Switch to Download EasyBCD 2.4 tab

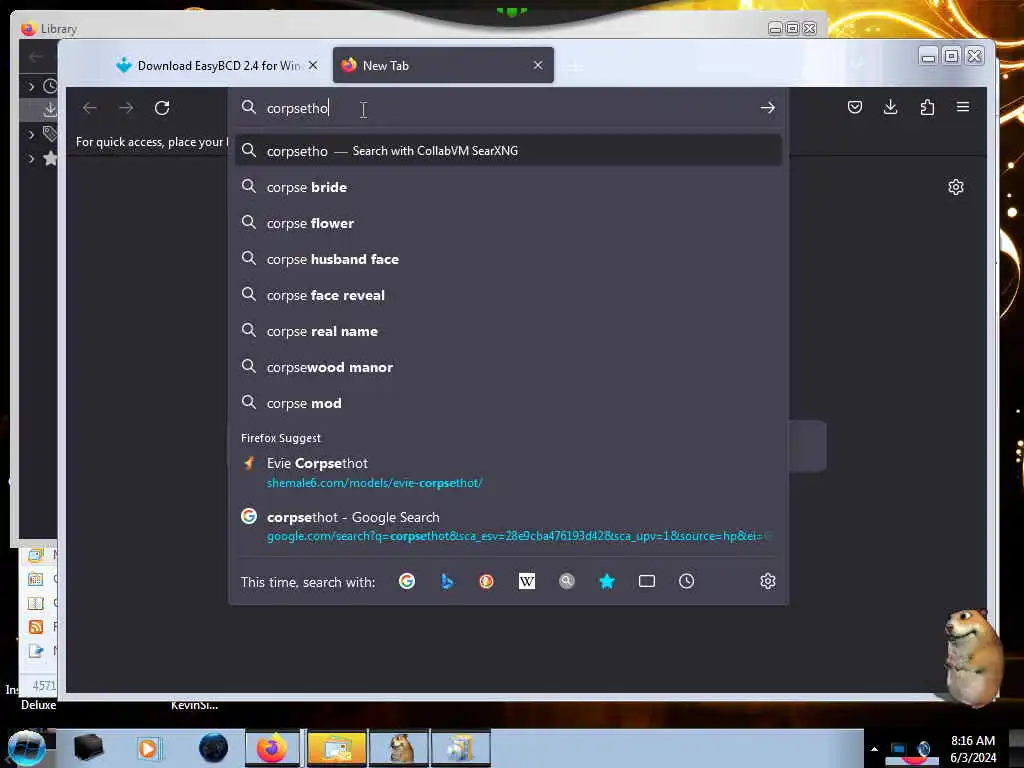pyautogui.click(x=216, y=65)
